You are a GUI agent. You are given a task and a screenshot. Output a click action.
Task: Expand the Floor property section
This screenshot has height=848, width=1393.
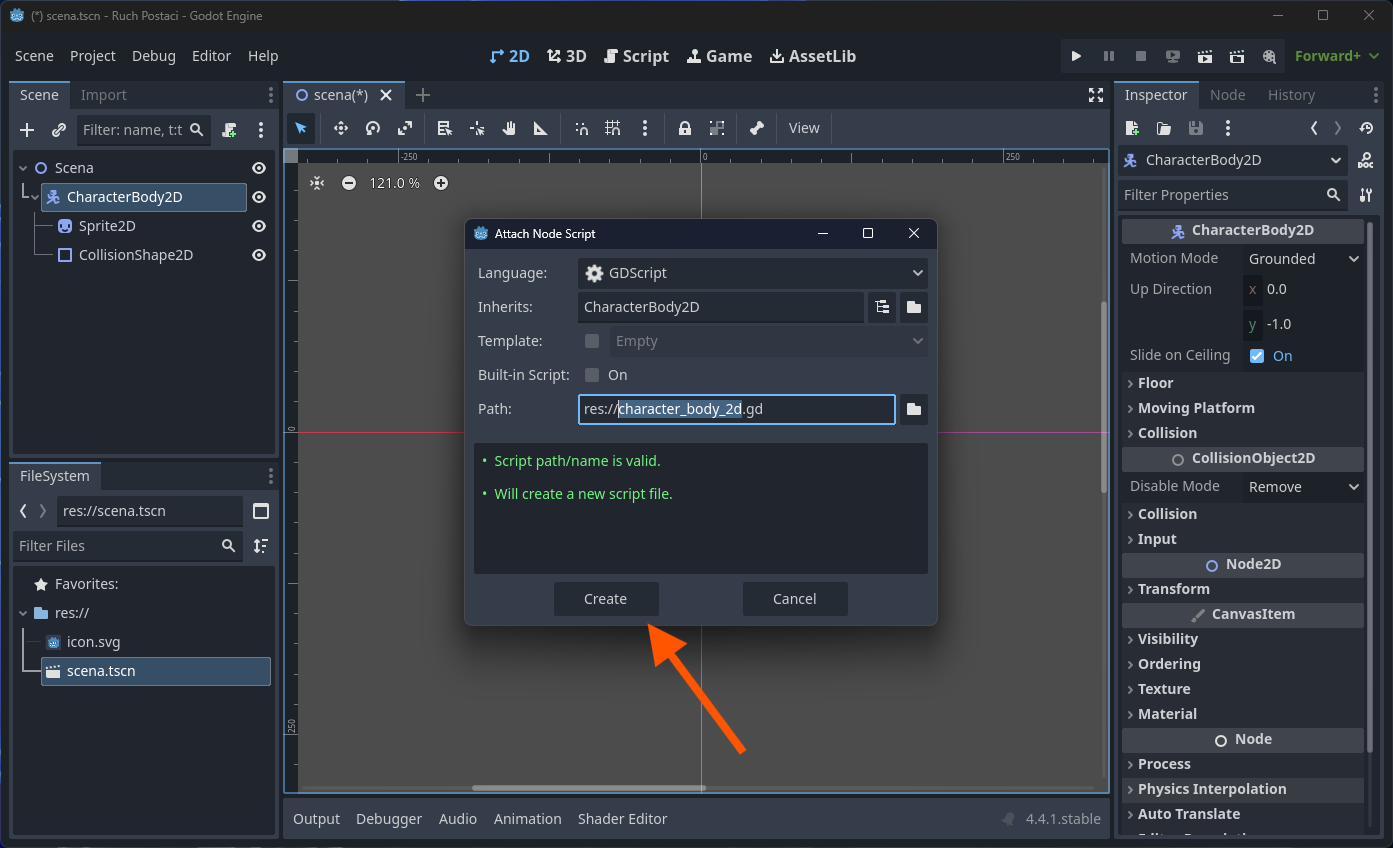1243,383
